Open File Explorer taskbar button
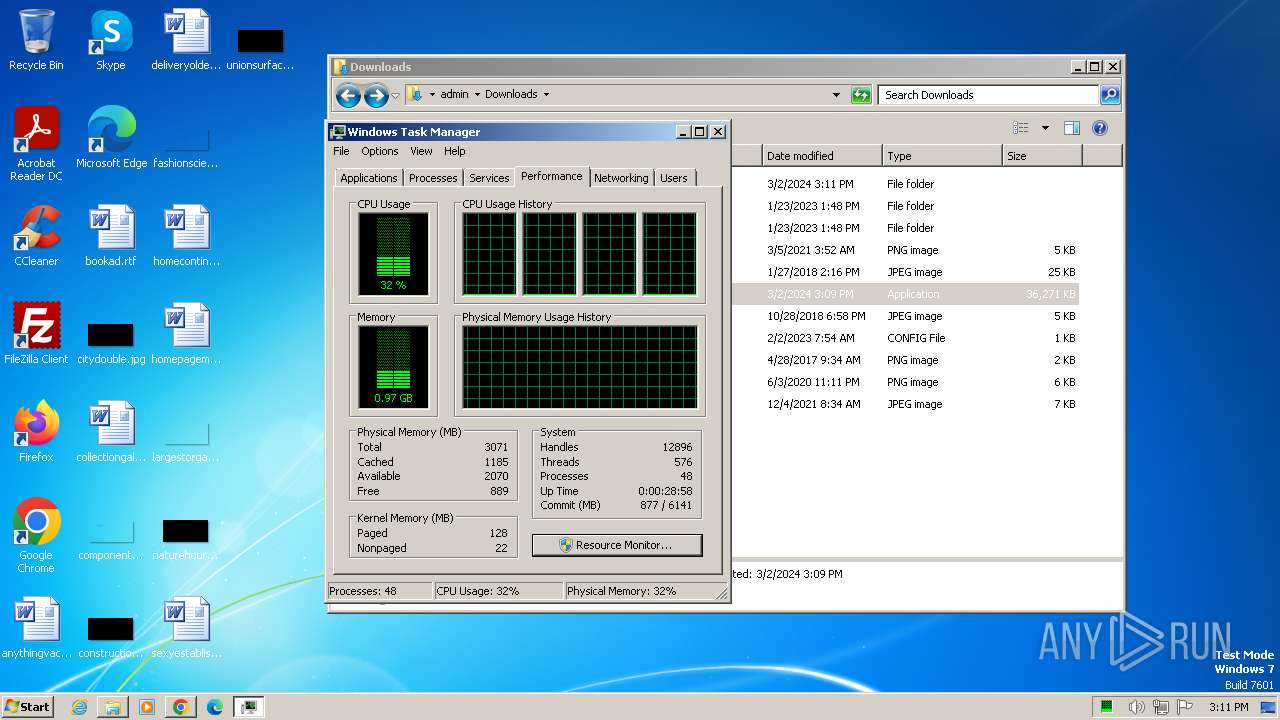This screenshot has width=1280, height=720. click(x=113, y=707)
